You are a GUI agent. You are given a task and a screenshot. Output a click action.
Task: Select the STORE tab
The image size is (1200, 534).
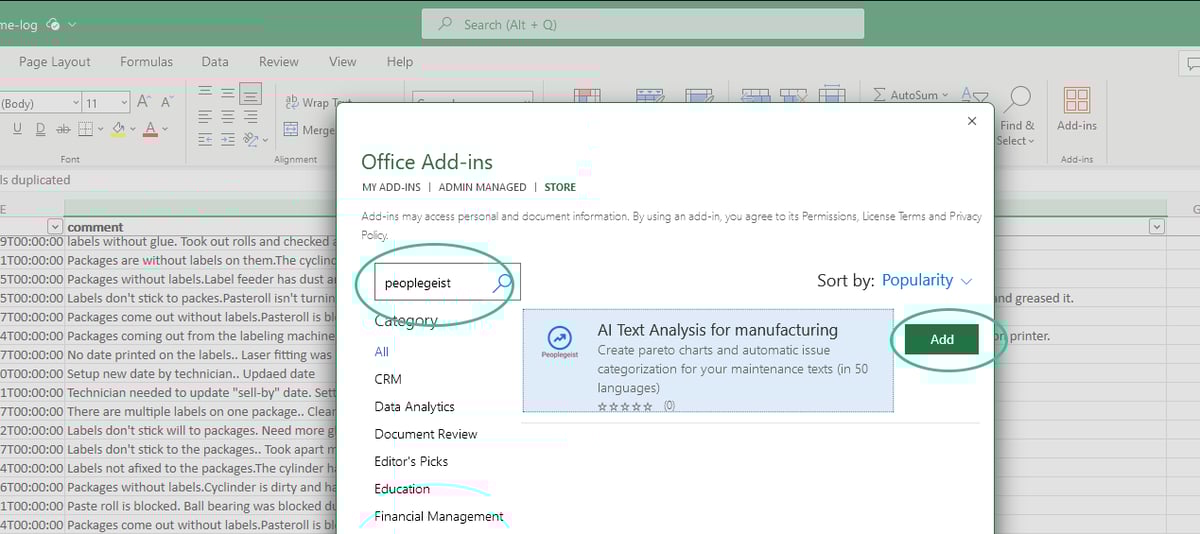pyautogui.click(x=560, y=187)
